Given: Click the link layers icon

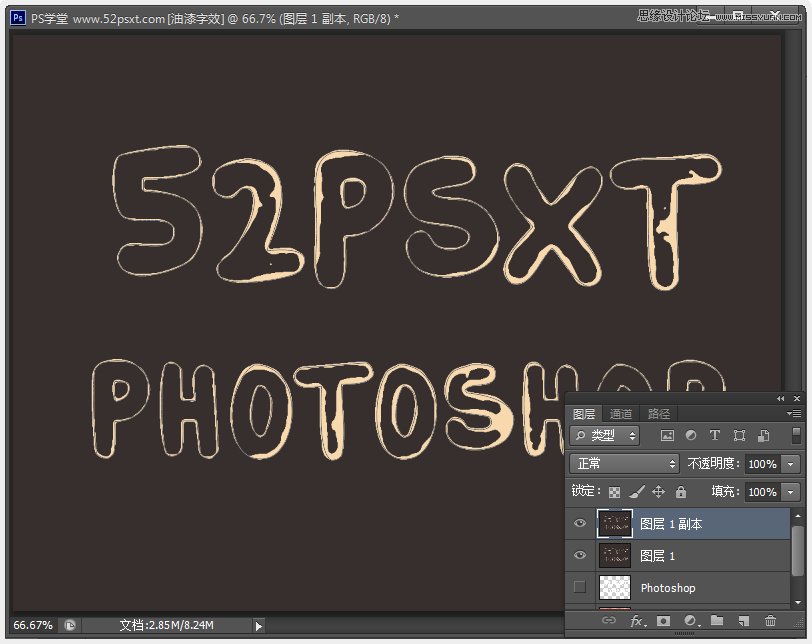Looking at the screenshot, I should point(609,620).
